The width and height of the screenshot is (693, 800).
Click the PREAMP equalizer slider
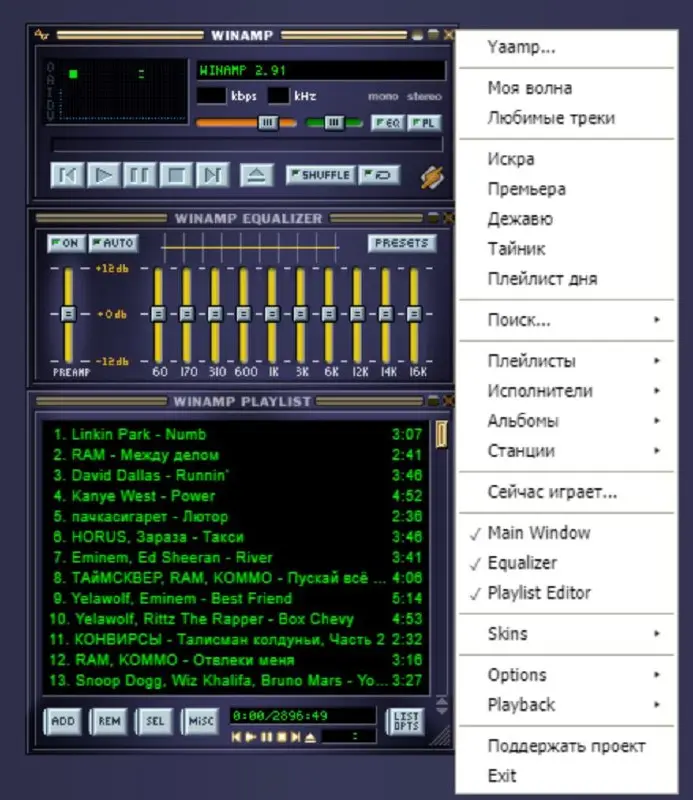(68, 315)
